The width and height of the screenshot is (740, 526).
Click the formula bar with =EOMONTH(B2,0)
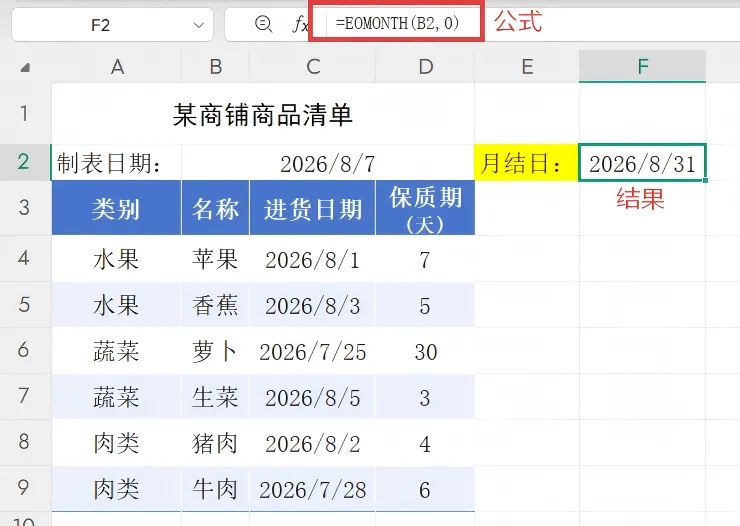396,23
